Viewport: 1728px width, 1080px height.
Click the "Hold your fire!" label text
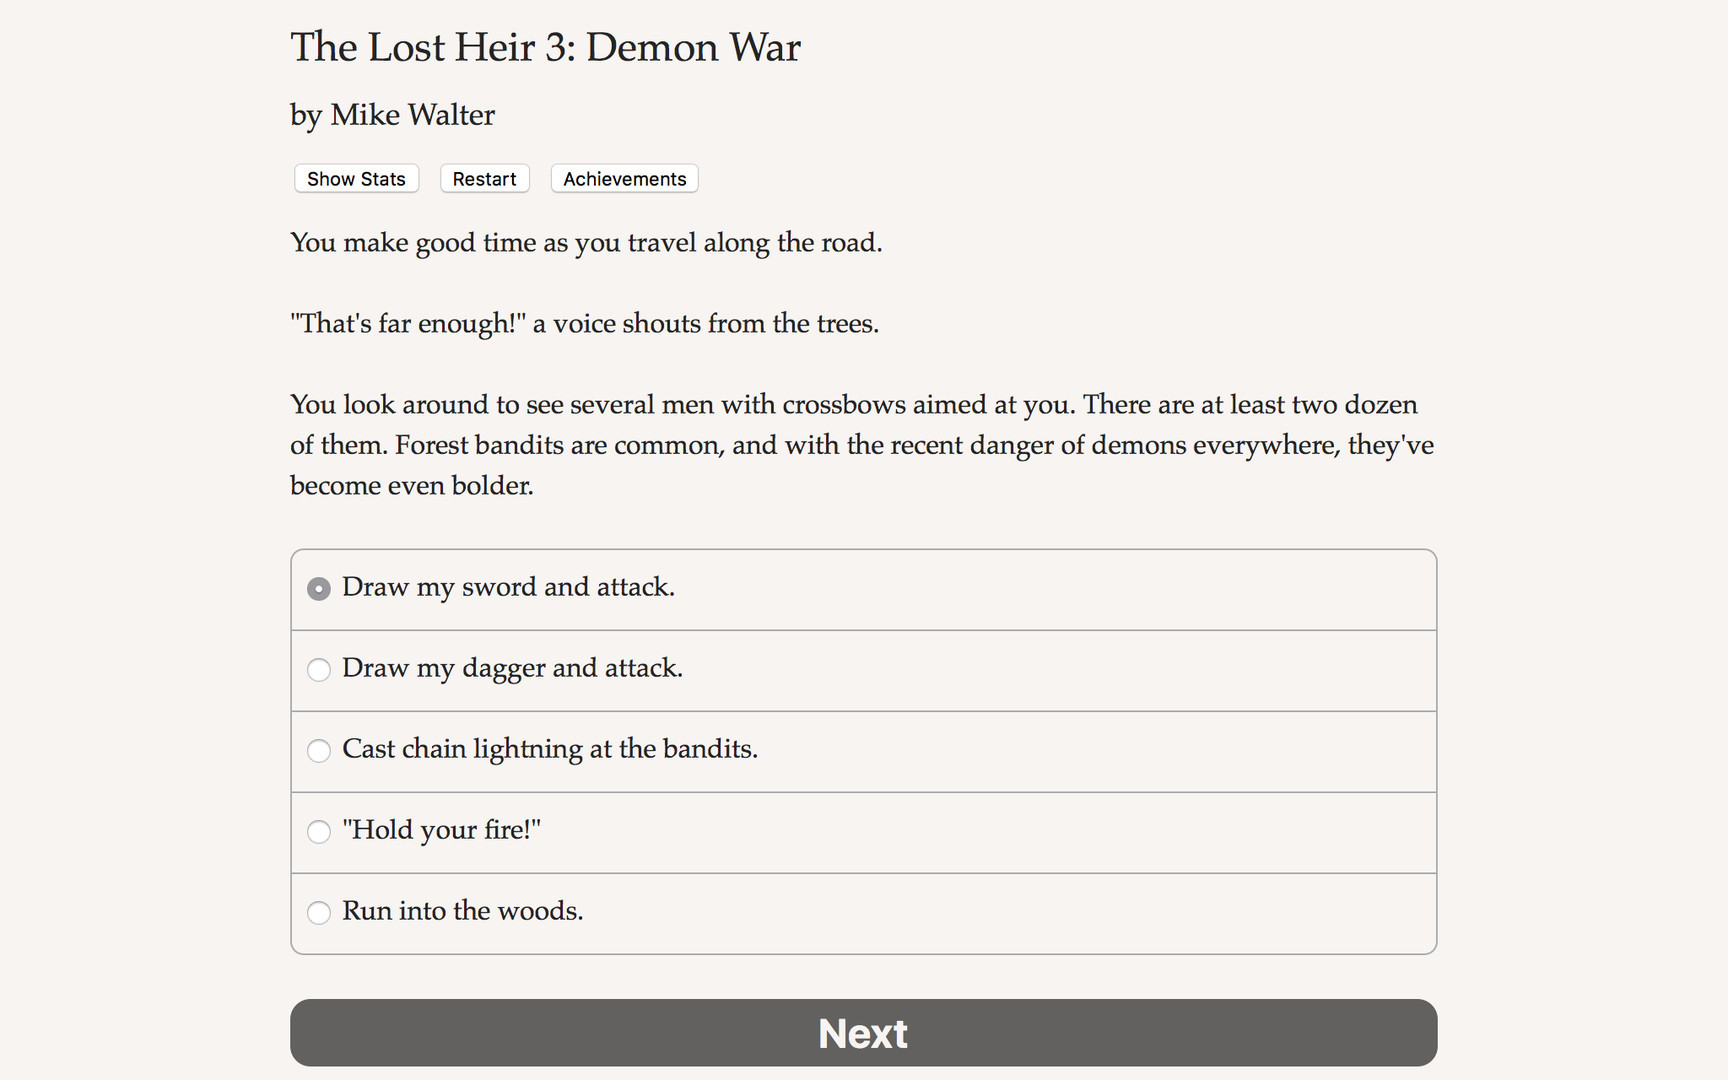[x=442, y=832]
